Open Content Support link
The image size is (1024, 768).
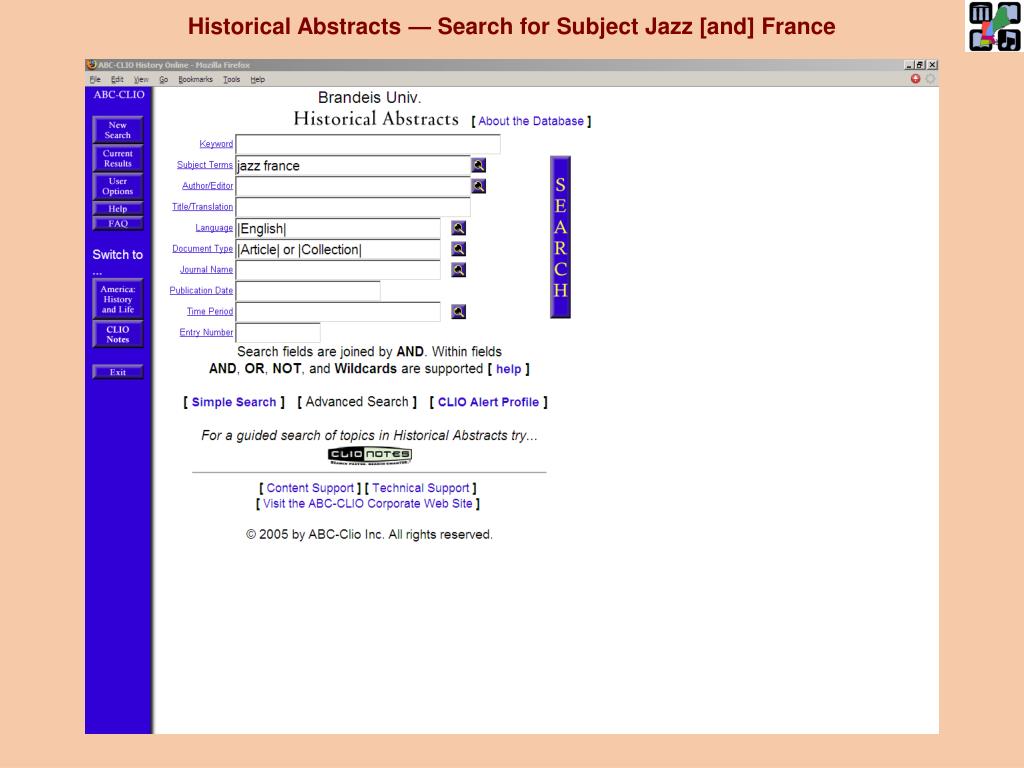310,488
